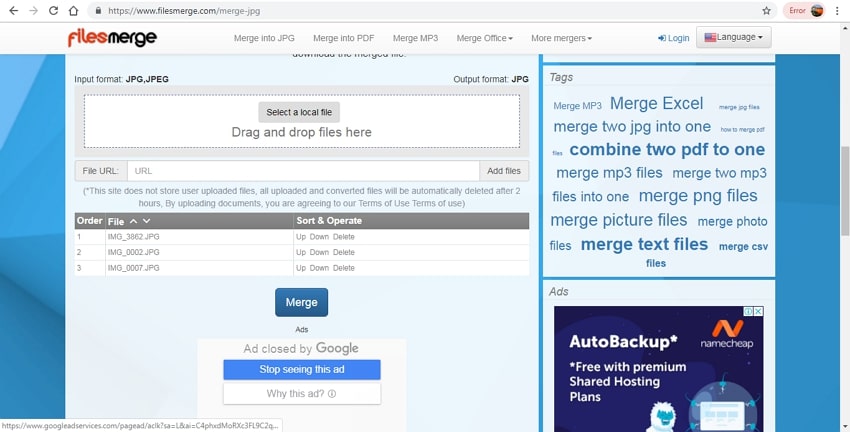Bookmark this page with the star icon

(x=766, y=10)
